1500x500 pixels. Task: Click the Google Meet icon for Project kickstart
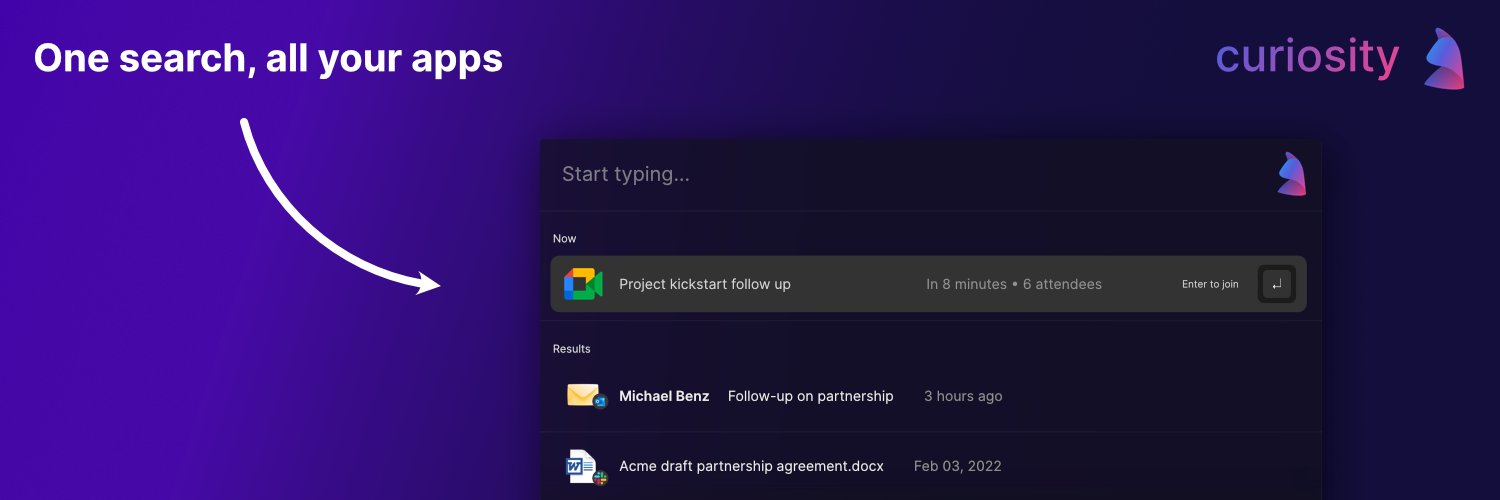583,284
